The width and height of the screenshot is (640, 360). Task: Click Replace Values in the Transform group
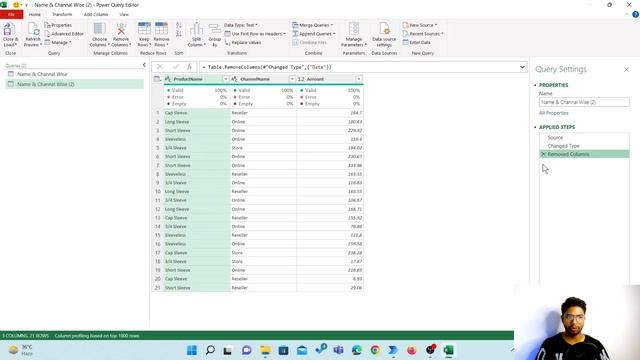tap(243, 42)
